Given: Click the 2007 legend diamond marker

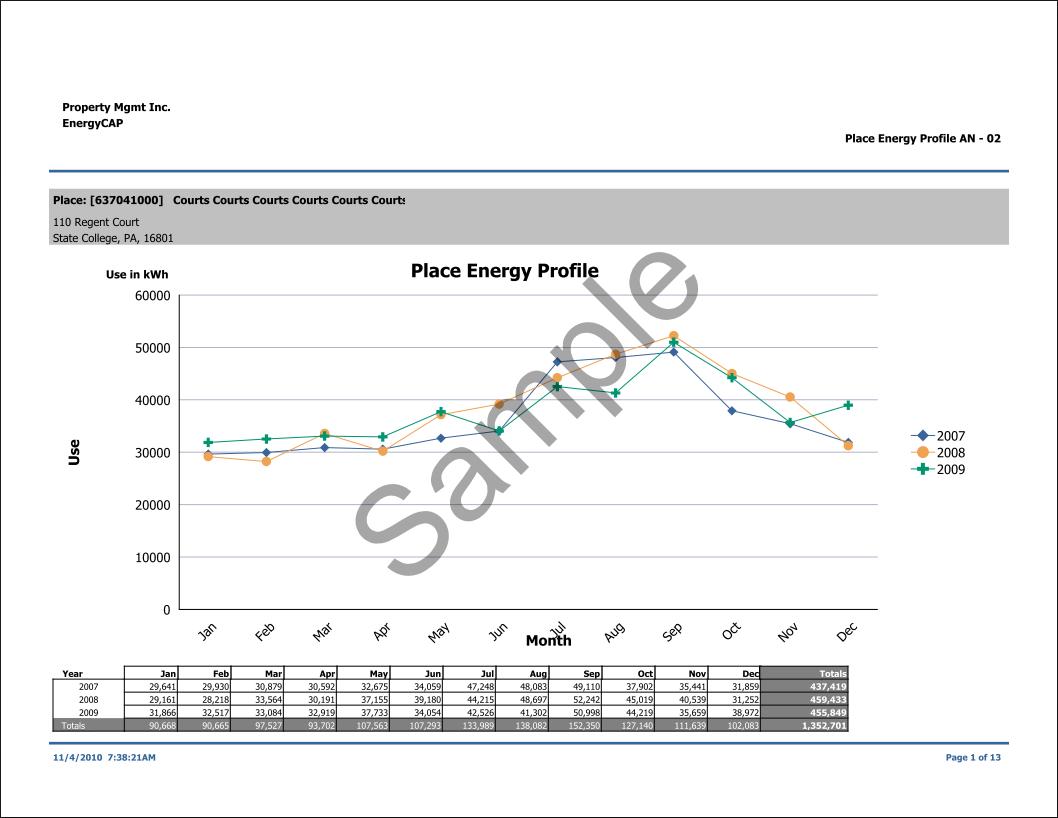Looking at the screenshot, I should point(922,436).
